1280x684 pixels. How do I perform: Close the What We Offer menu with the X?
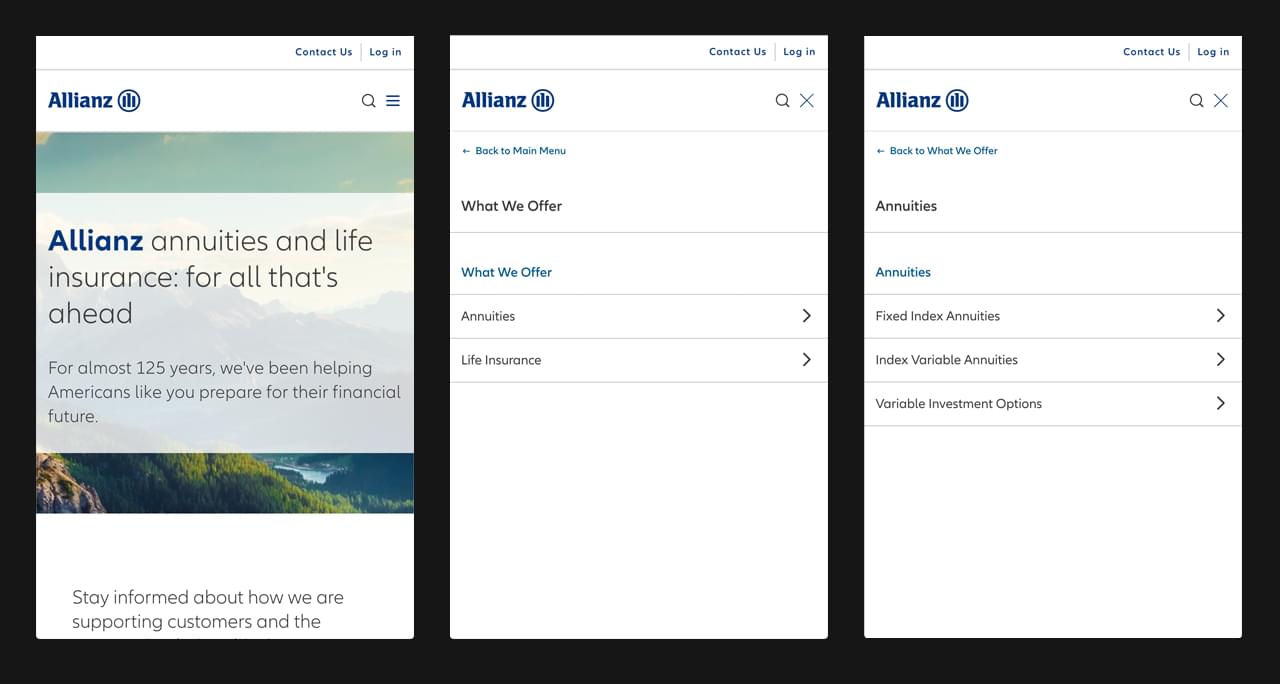tap(807, 100)
